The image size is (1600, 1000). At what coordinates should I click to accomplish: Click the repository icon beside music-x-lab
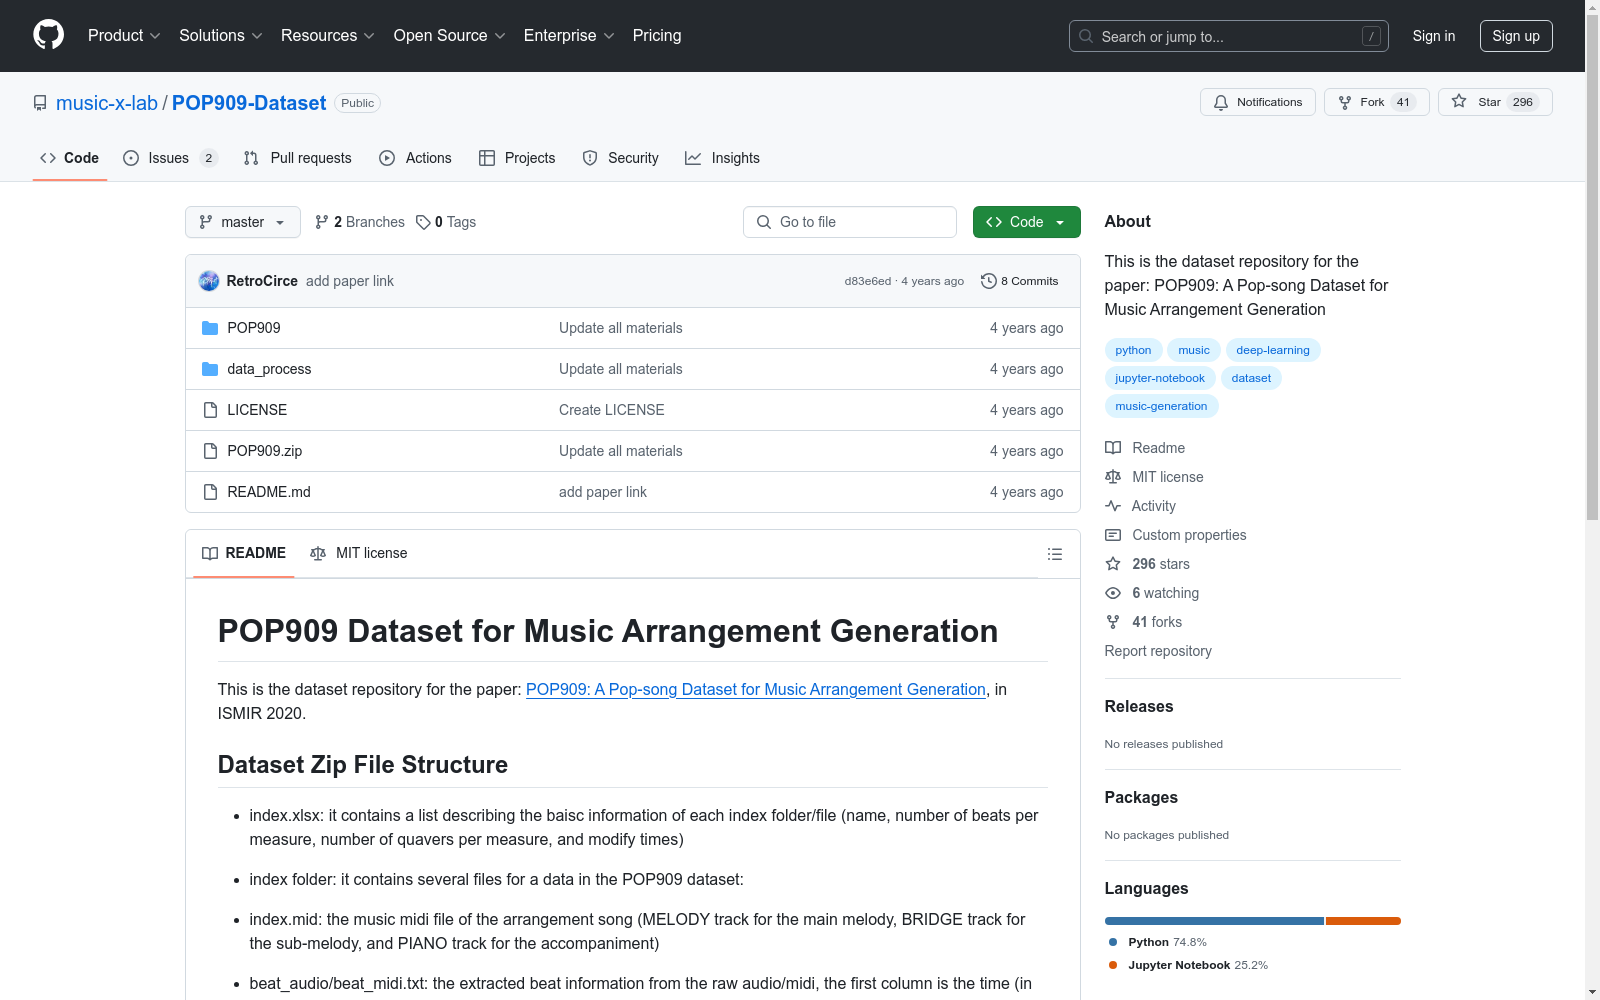[40, 103]
